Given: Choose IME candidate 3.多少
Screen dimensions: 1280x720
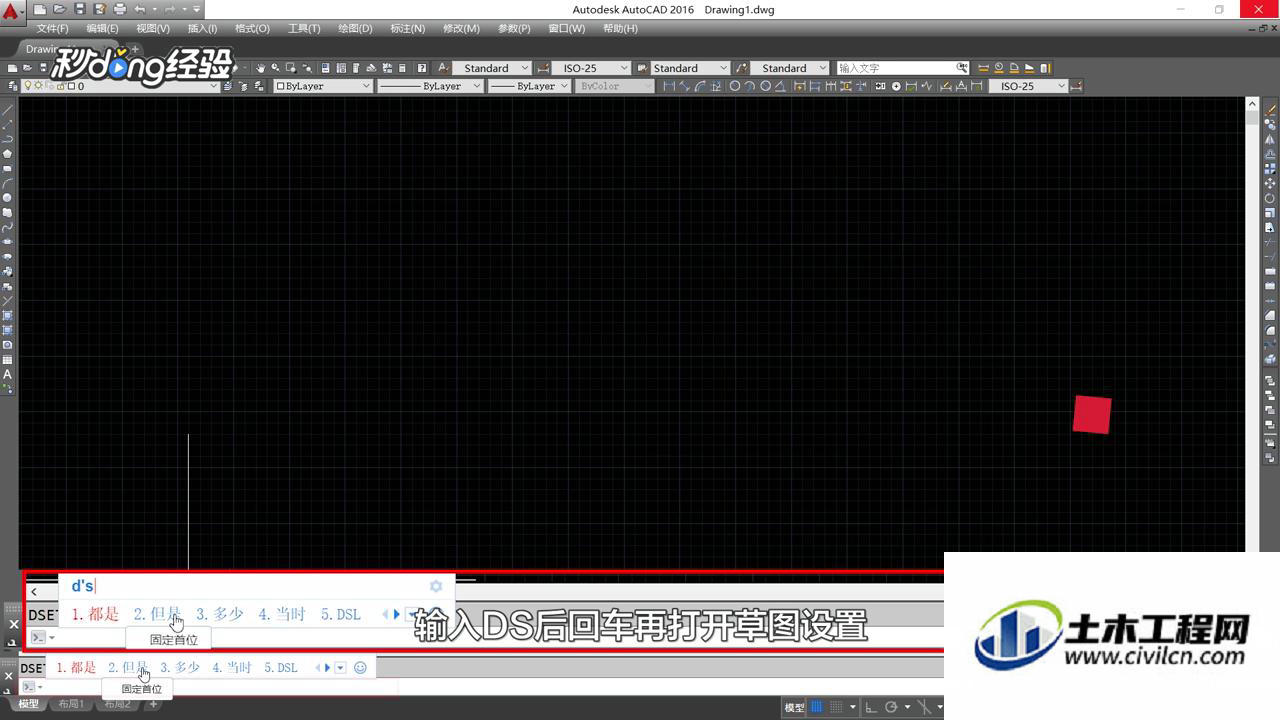Looking at the screenshot, I should 180,667.
